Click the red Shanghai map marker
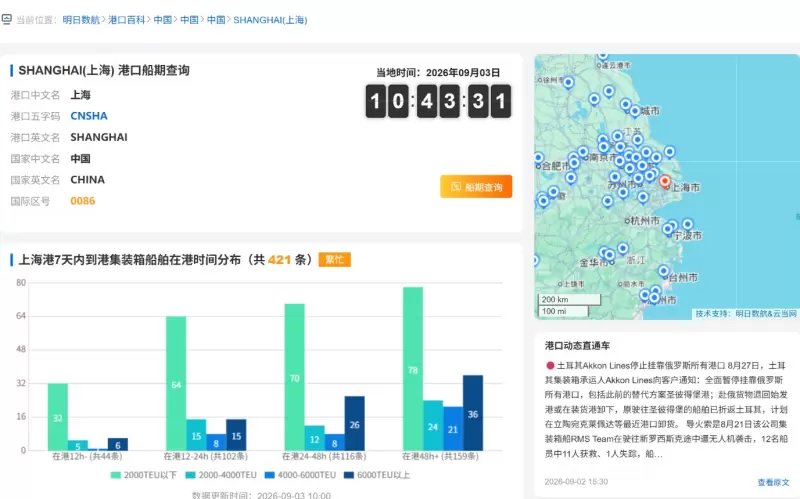This screenshot has height=499, width=800. pyautogui.click(x=664, y=181)
